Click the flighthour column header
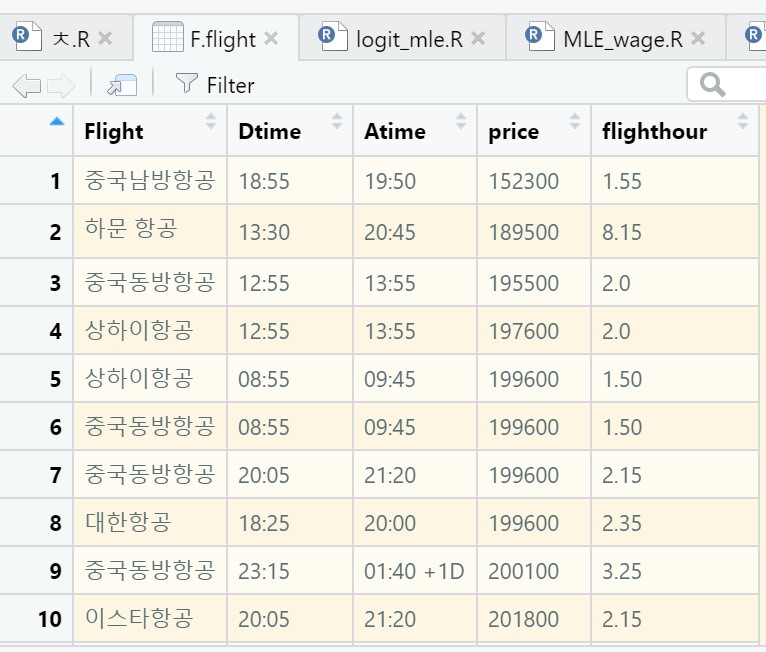The width and height of the screenshot is (766, 652). pos(675,131)
